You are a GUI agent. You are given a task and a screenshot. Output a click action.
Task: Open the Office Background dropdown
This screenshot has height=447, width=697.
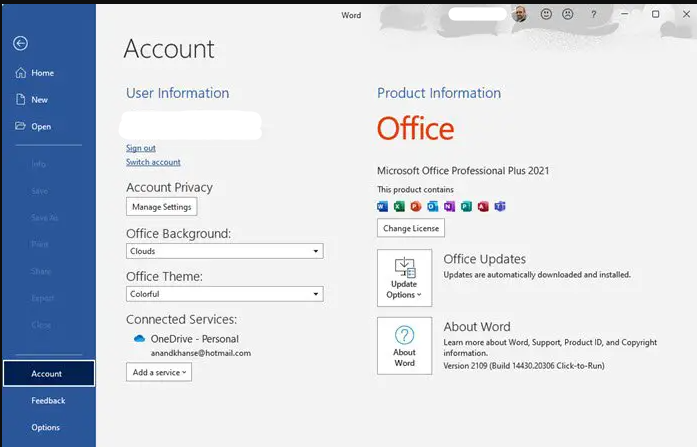[224, 251]
